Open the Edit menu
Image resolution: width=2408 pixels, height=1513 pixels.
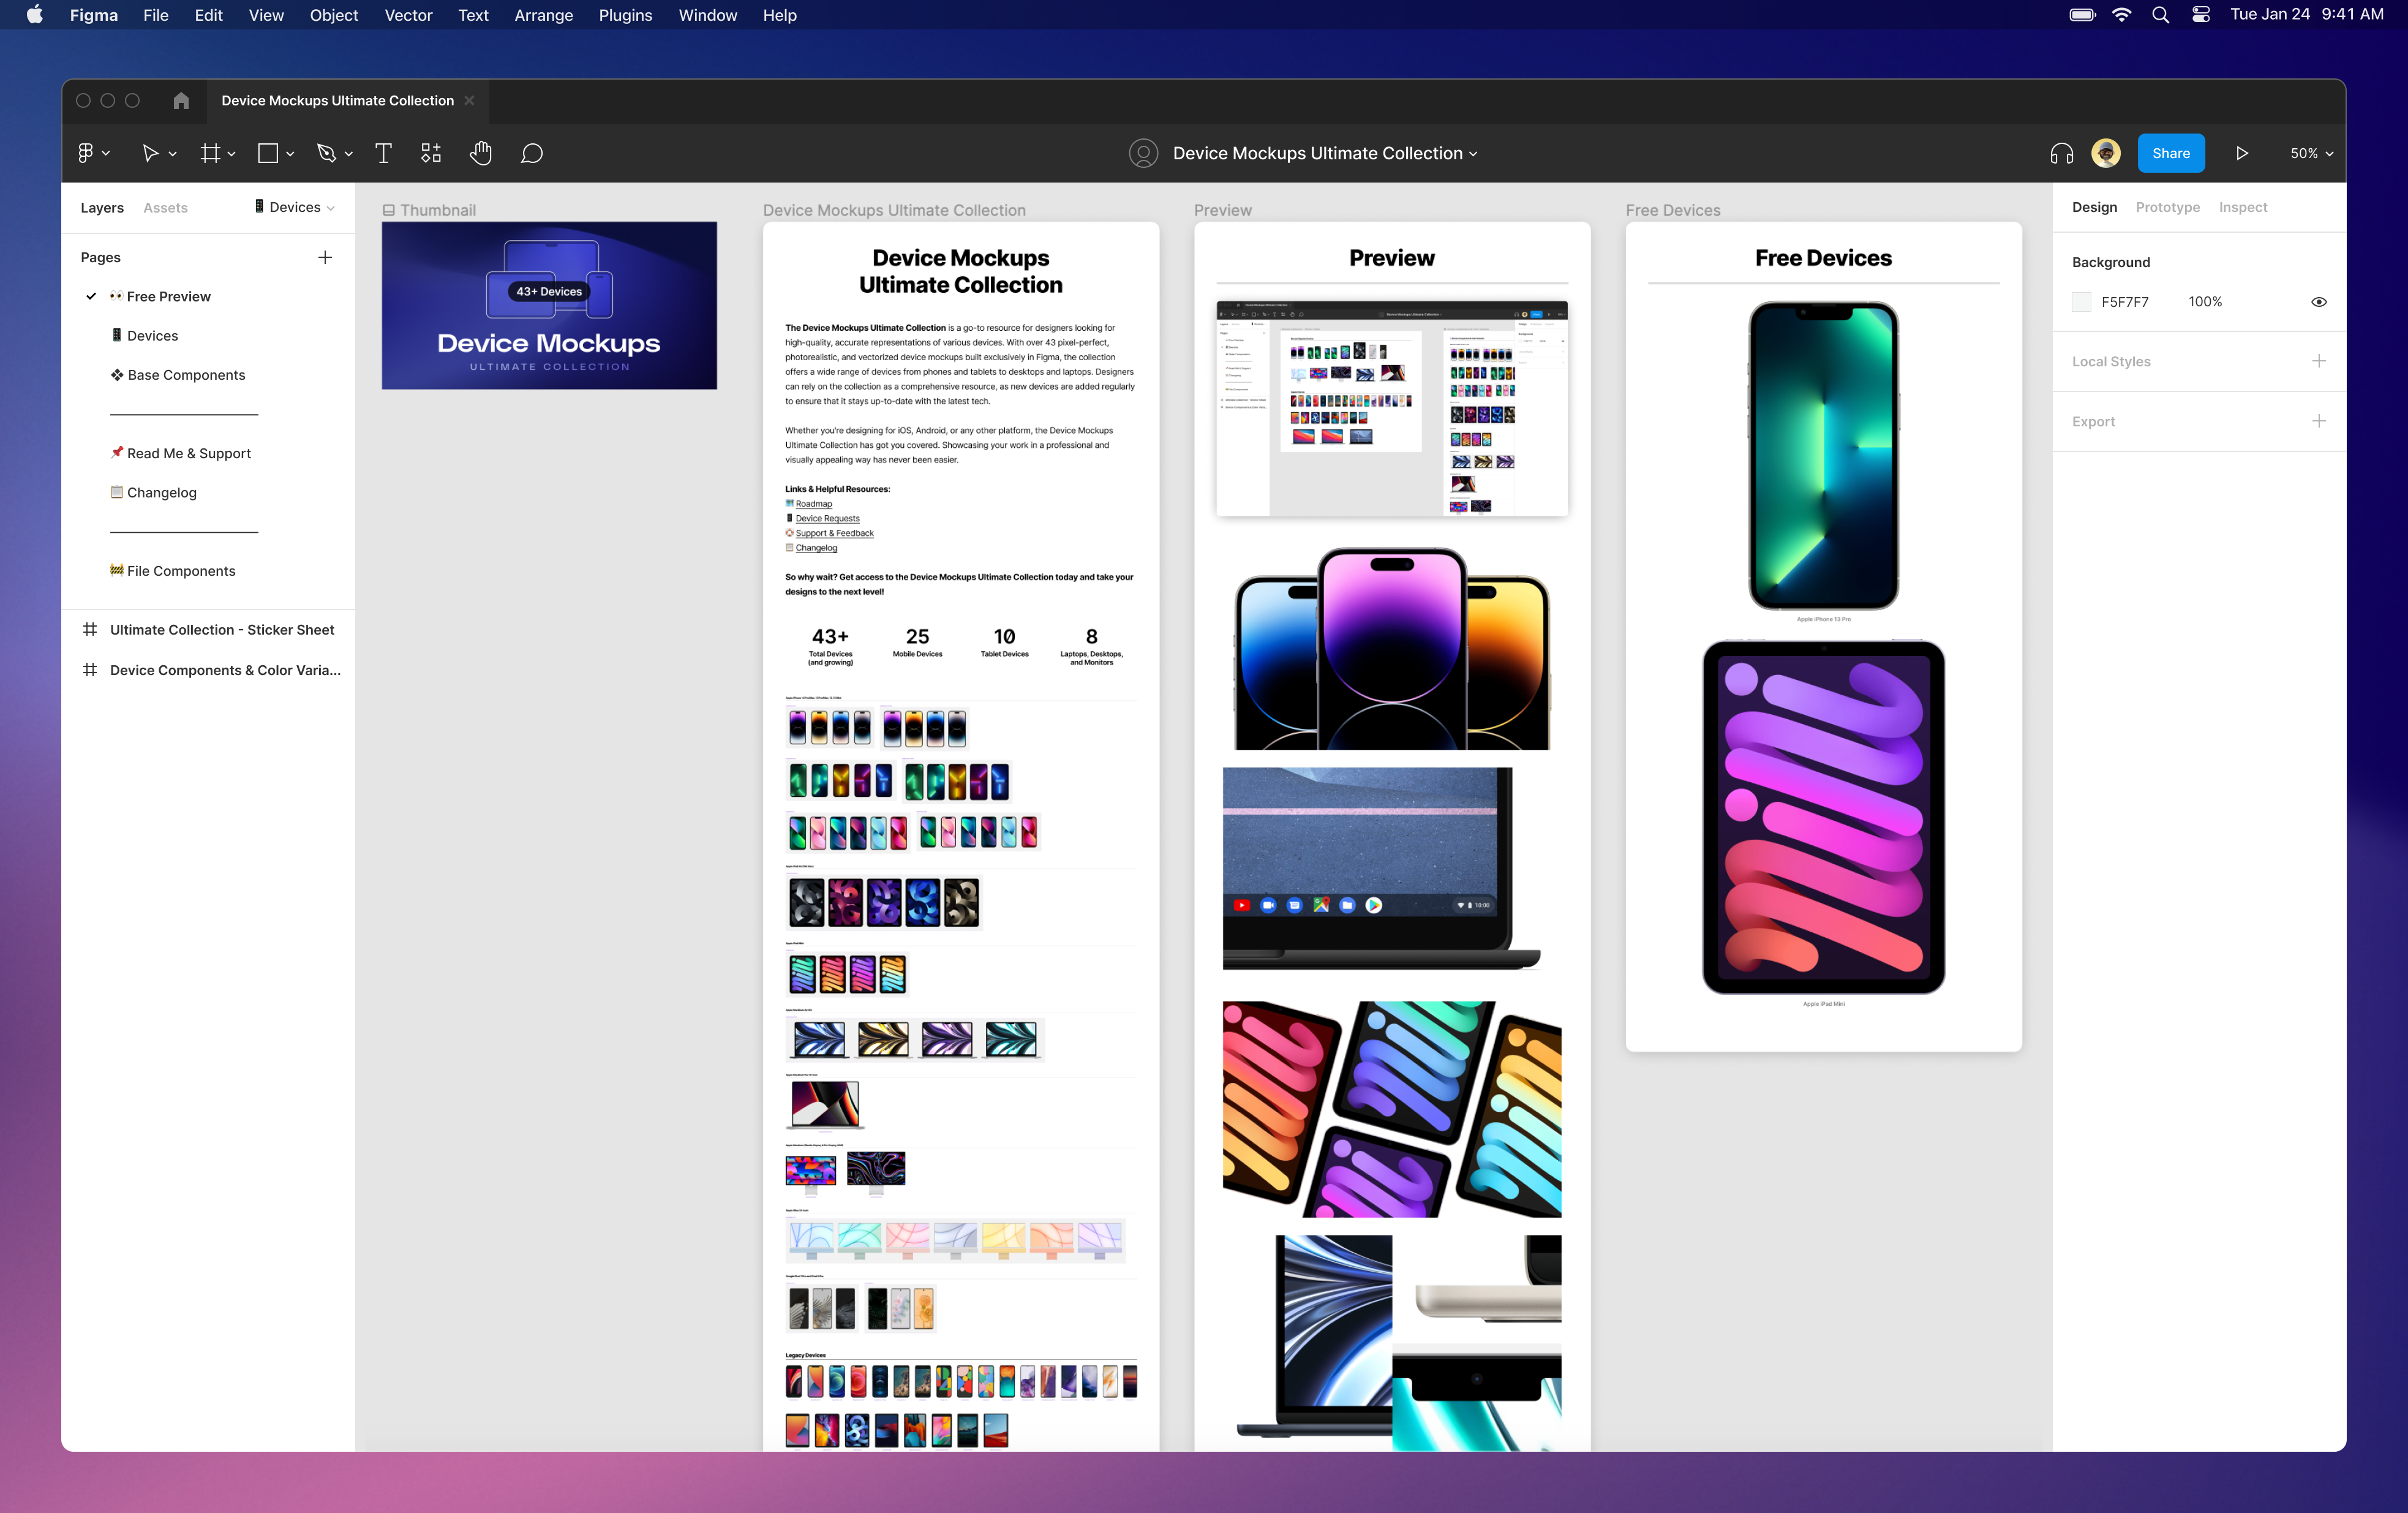(209, 15)
